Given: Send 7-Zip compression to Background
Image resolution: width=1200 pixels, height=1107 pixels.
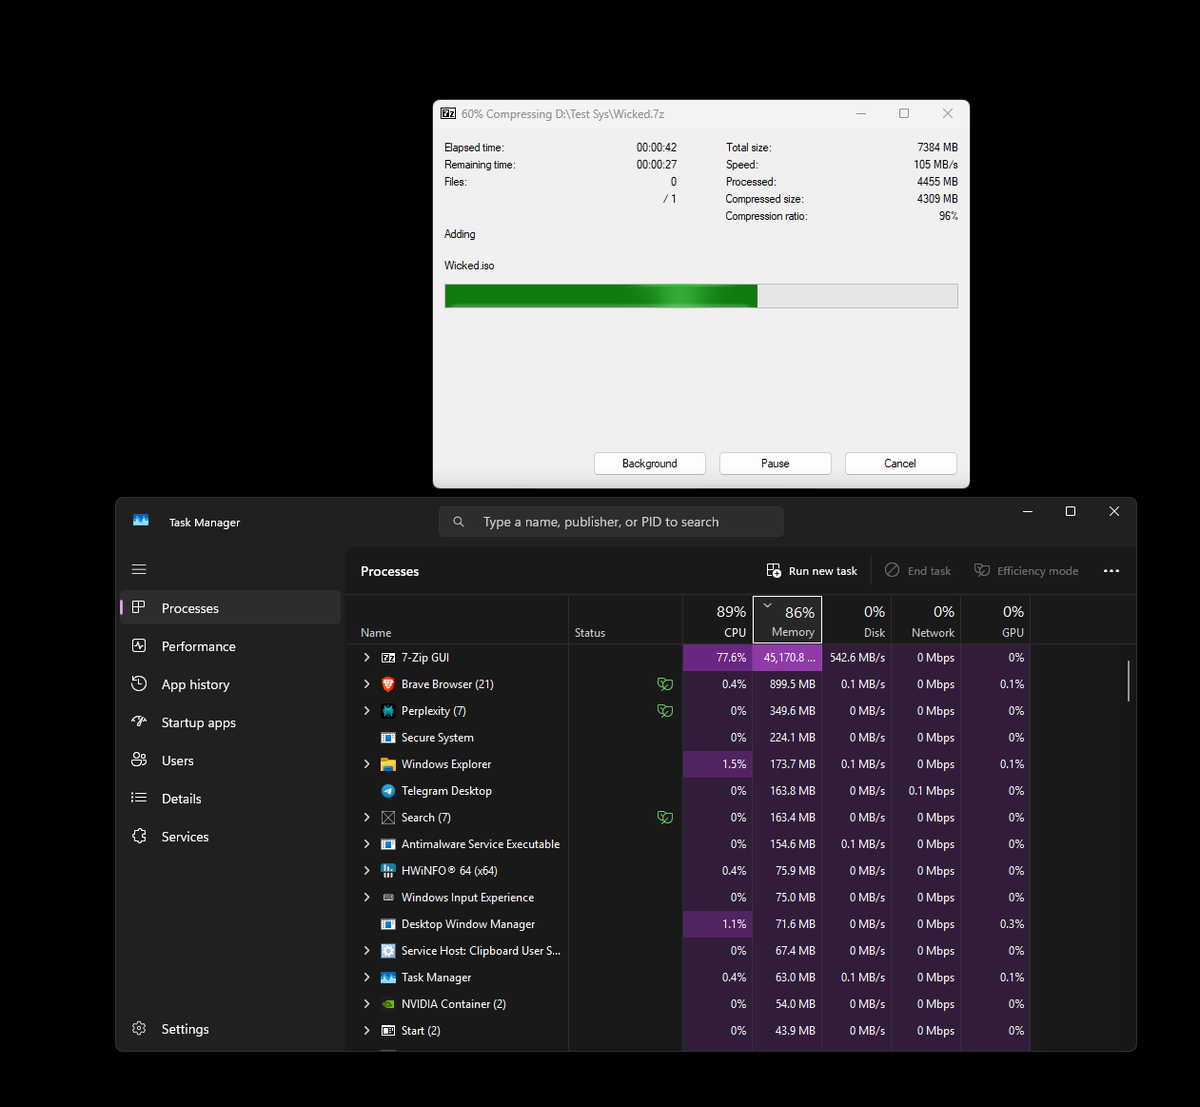Looking at the screenshot, I should pyautogui.click(x=650, y=463).
